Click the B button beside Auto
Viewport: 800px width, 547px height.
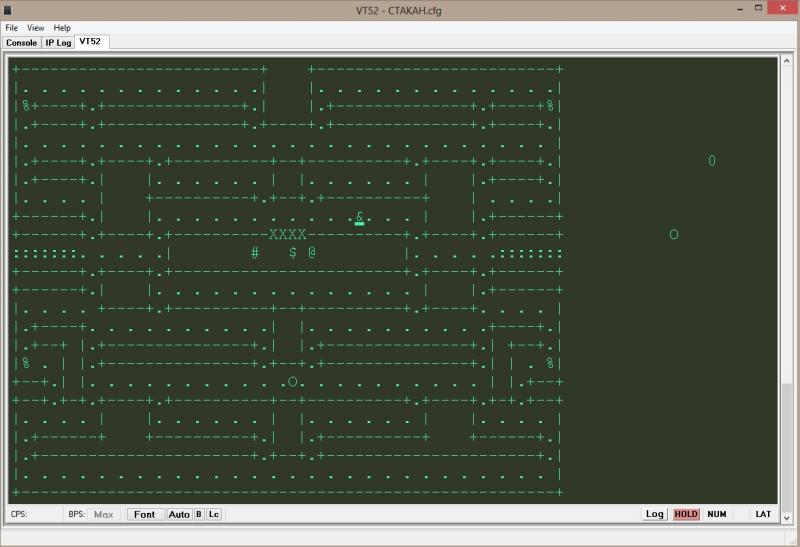(x=198, y=514)
